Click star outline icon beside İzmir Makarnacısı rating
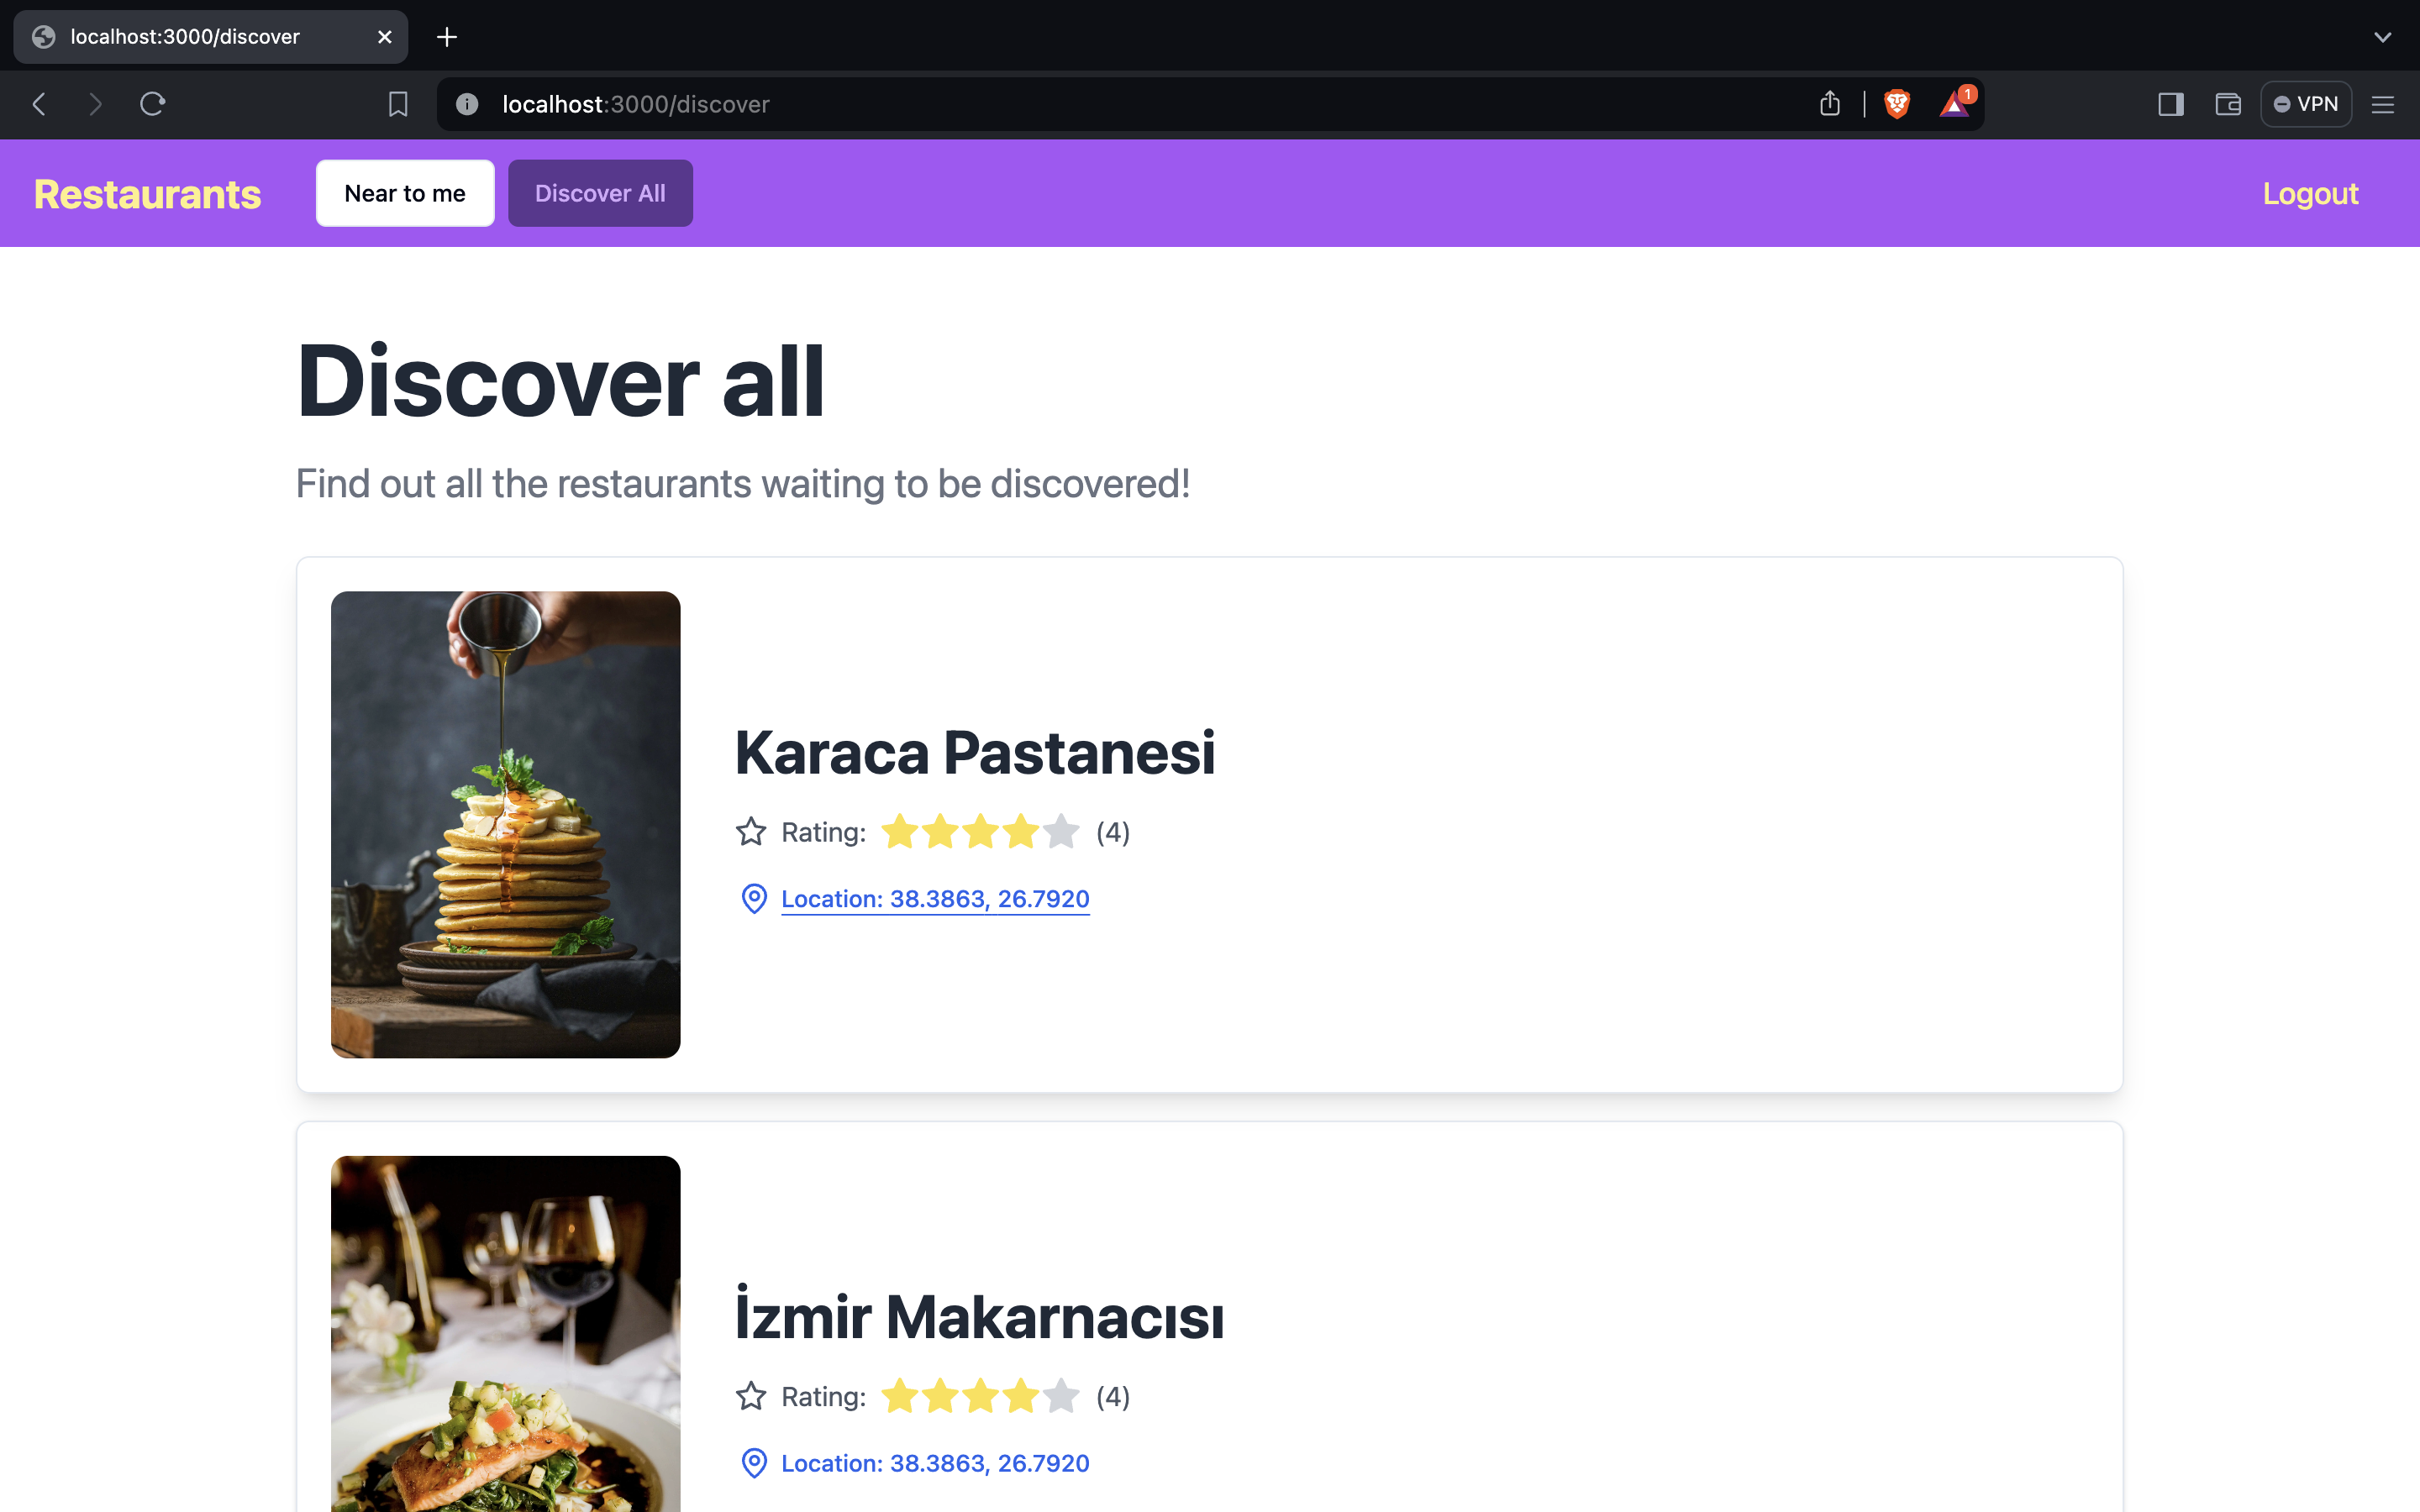Screen dimensions: 2420x1512 751,1396
